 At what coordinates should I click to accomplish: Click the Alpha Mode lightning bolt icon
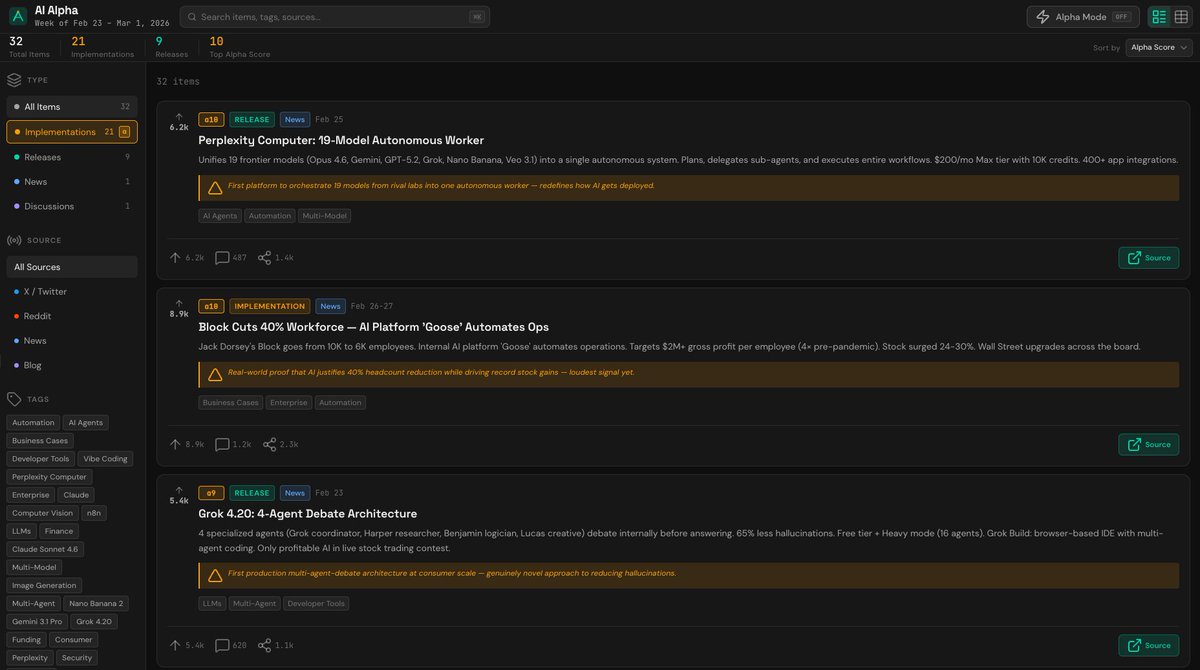[1043, 17]
